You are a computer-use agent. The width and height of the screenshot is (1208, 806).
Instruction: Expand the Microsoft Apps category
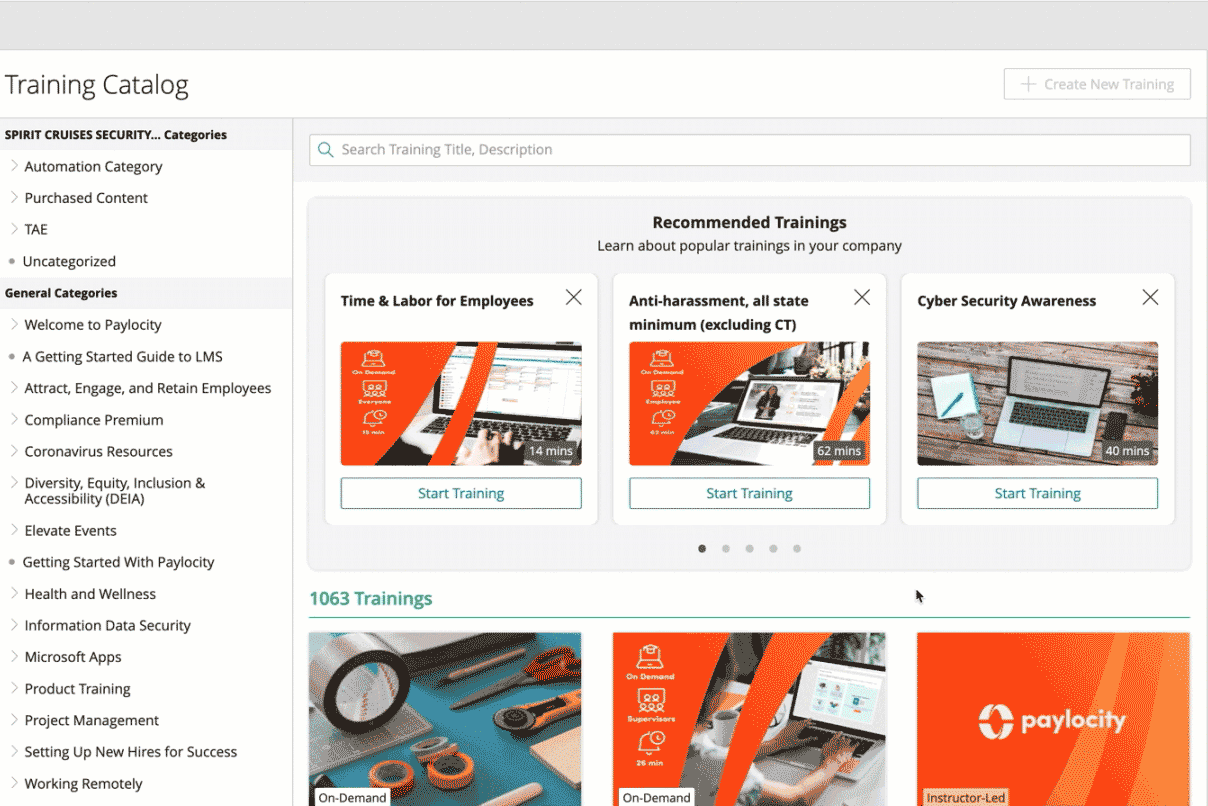pos(14,657)
